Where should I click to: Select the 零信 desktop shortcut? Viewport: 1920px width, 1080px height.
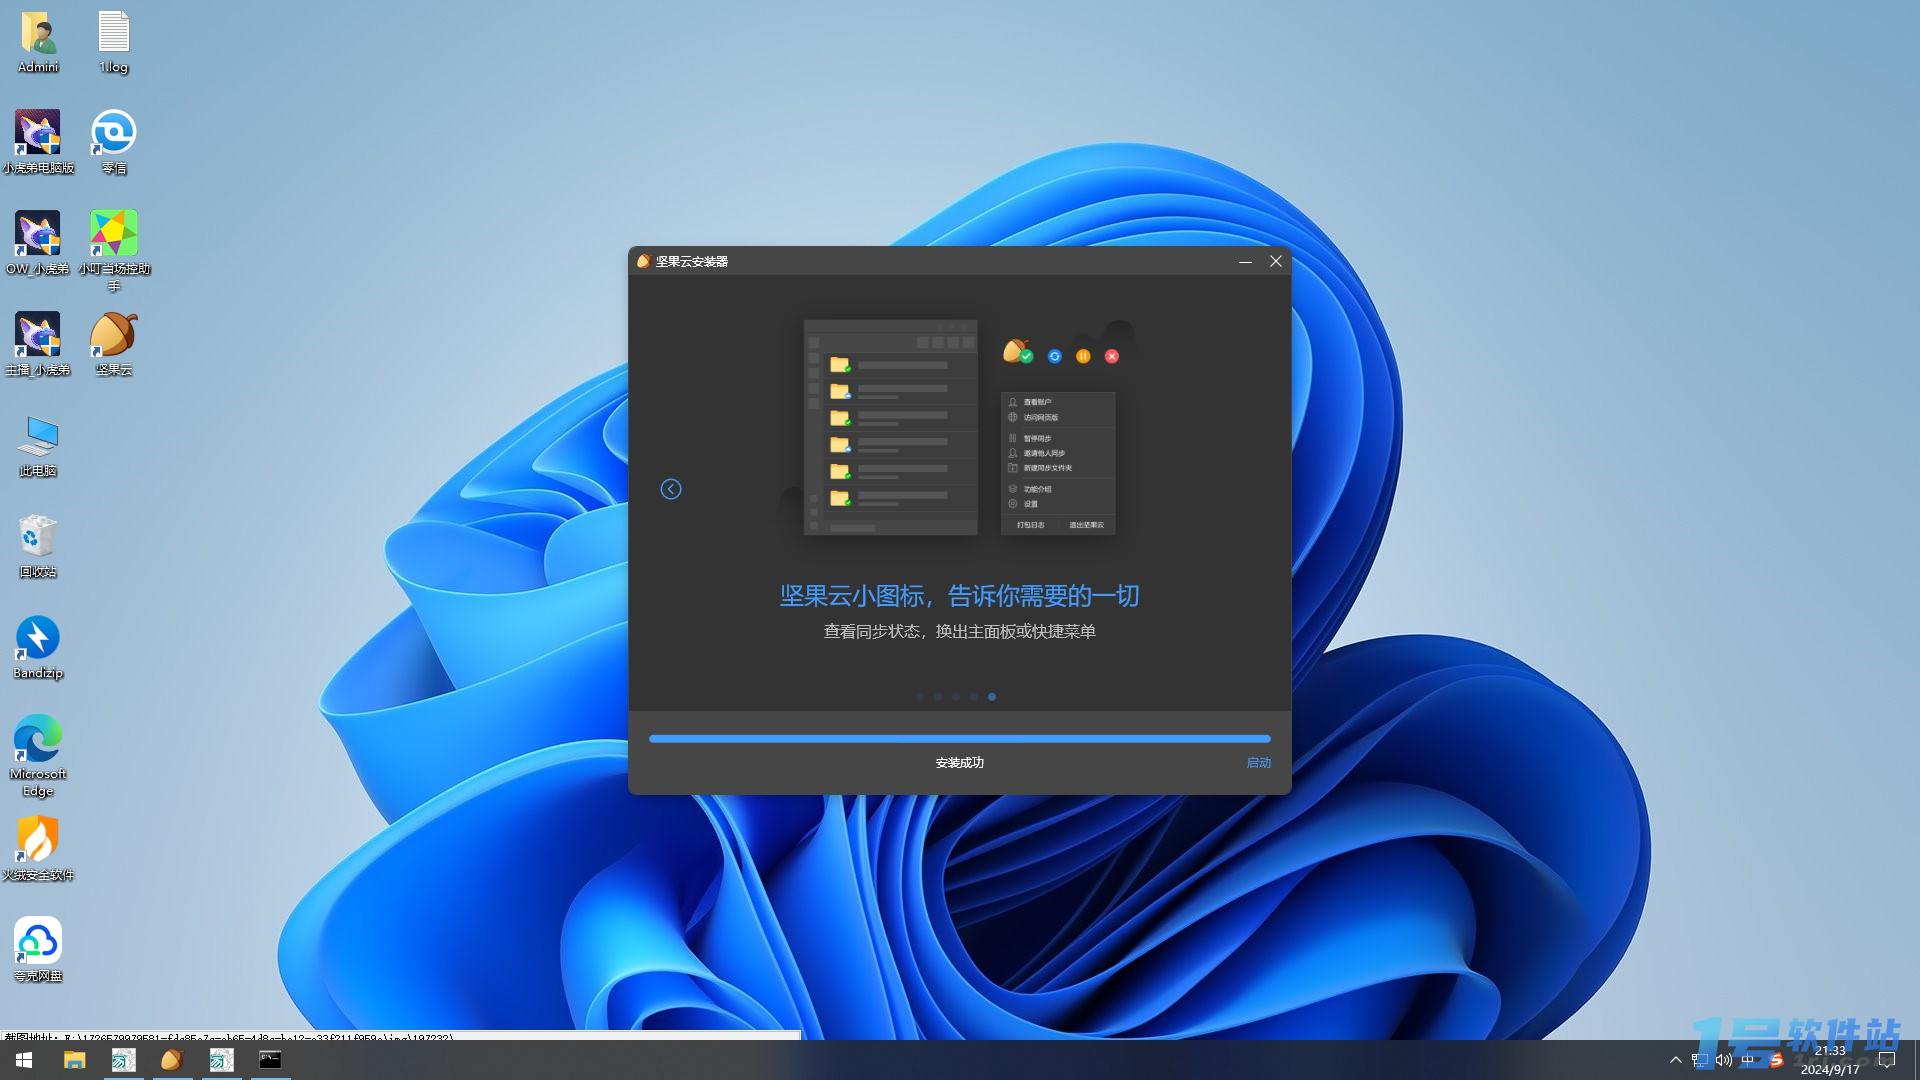114,142
